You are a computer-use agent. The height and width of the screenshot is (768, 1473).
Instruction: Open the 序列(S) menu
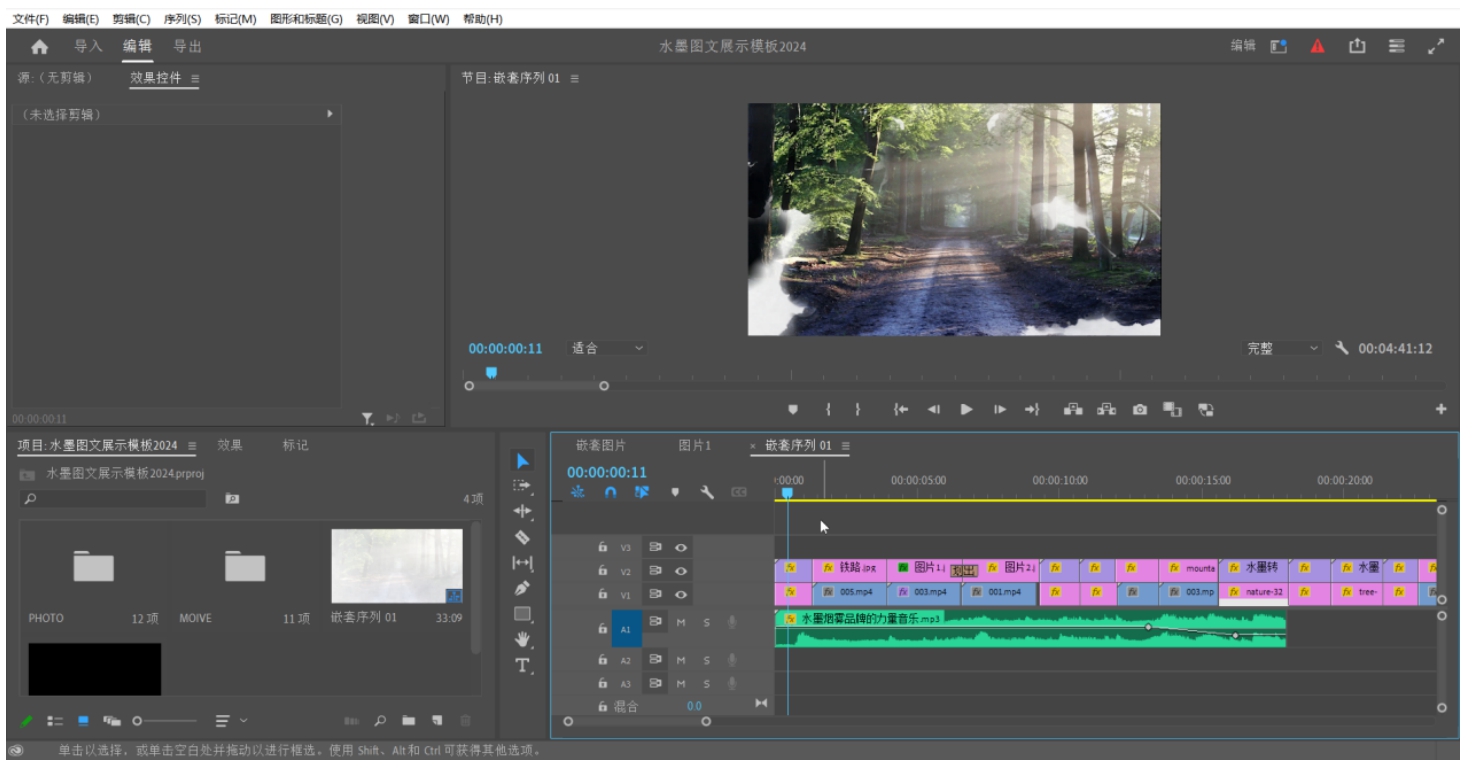(x=182, y=19)
